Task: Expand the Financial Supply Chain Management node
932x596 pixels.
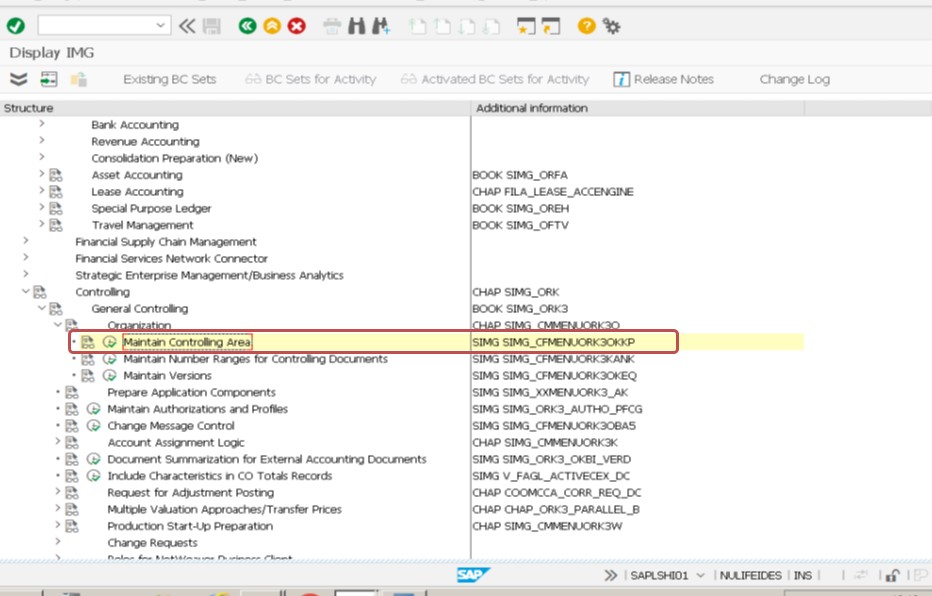Action: (x=26, y=241)
